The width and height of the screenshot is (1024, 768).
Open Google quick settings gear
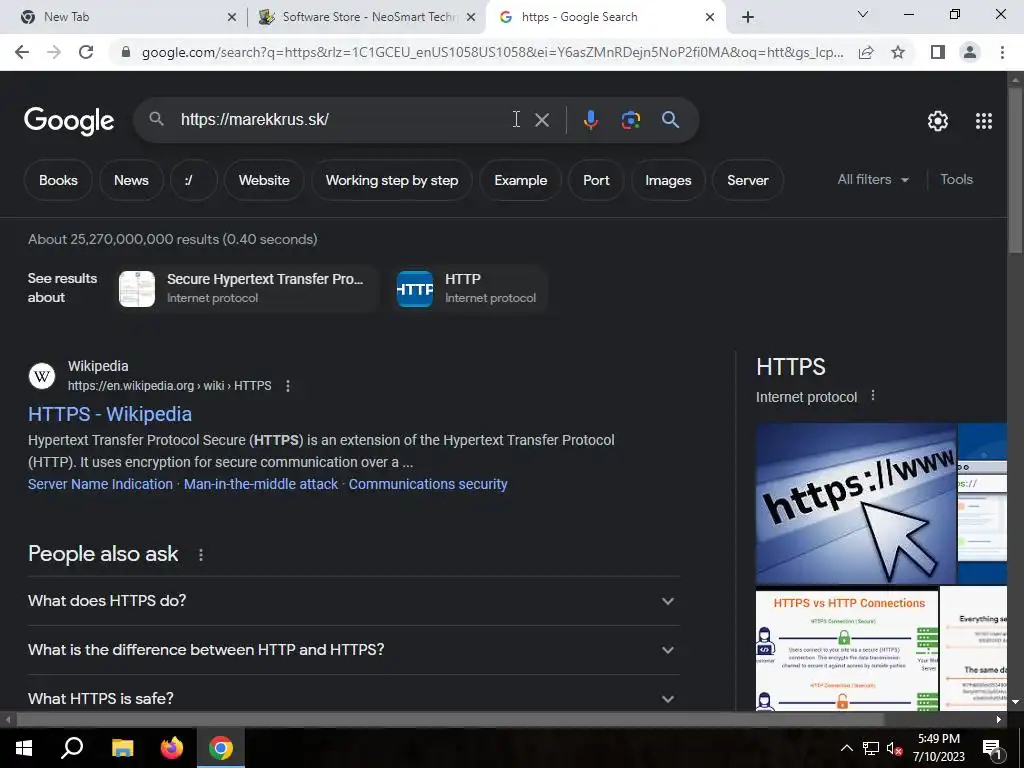click(938, 121)
